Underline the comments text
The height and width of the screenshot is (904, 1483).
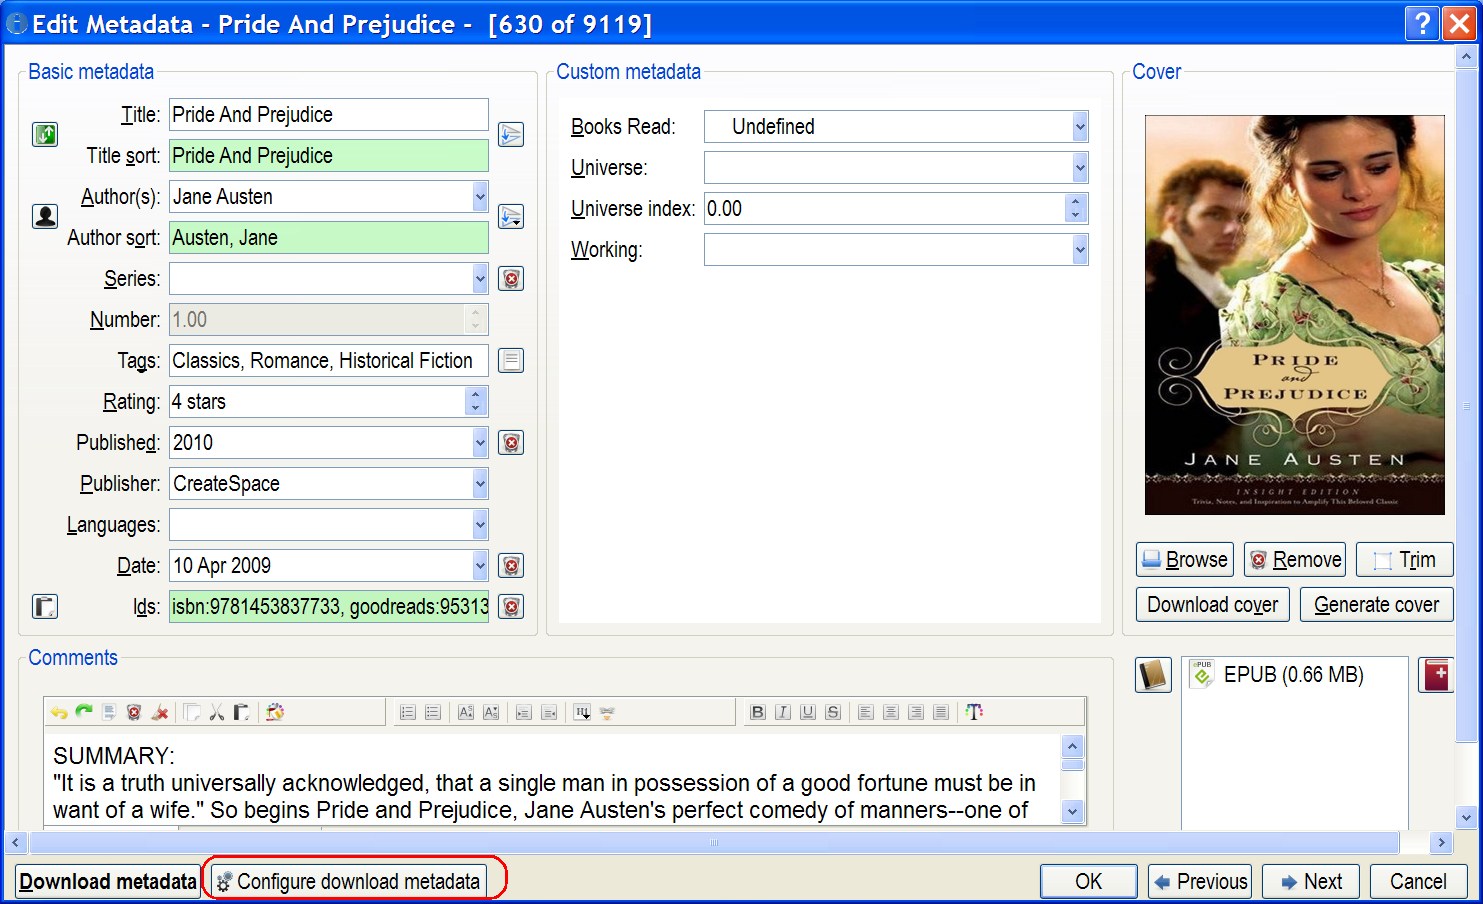click(x=808, y=712)
